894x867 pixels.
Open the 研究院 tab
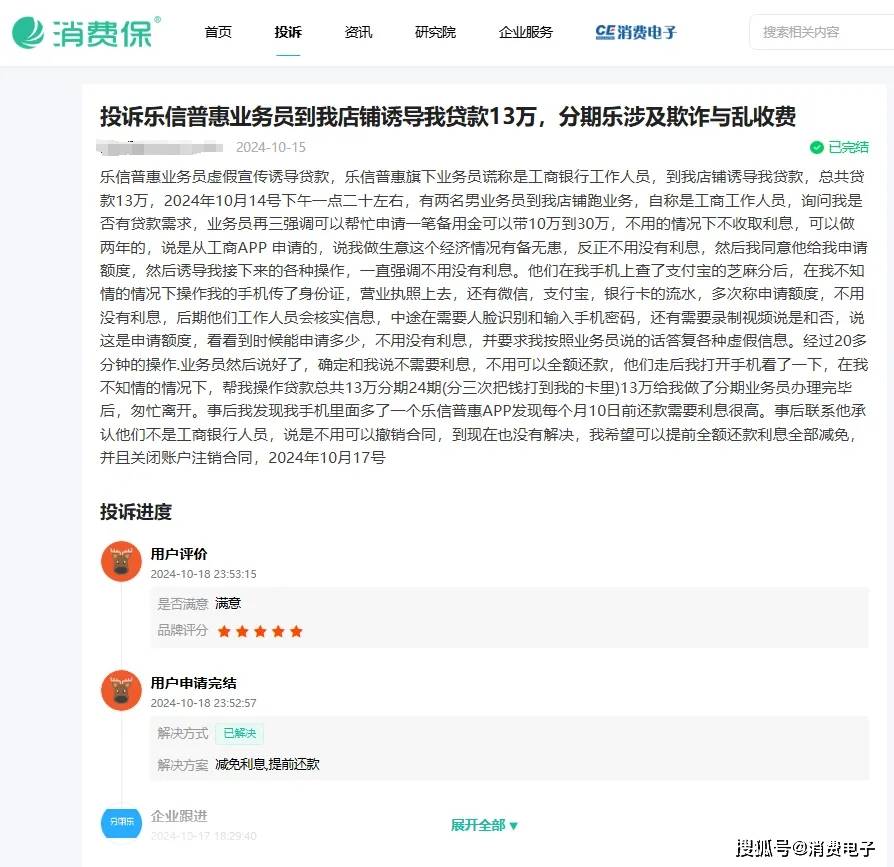pos(434,31)
